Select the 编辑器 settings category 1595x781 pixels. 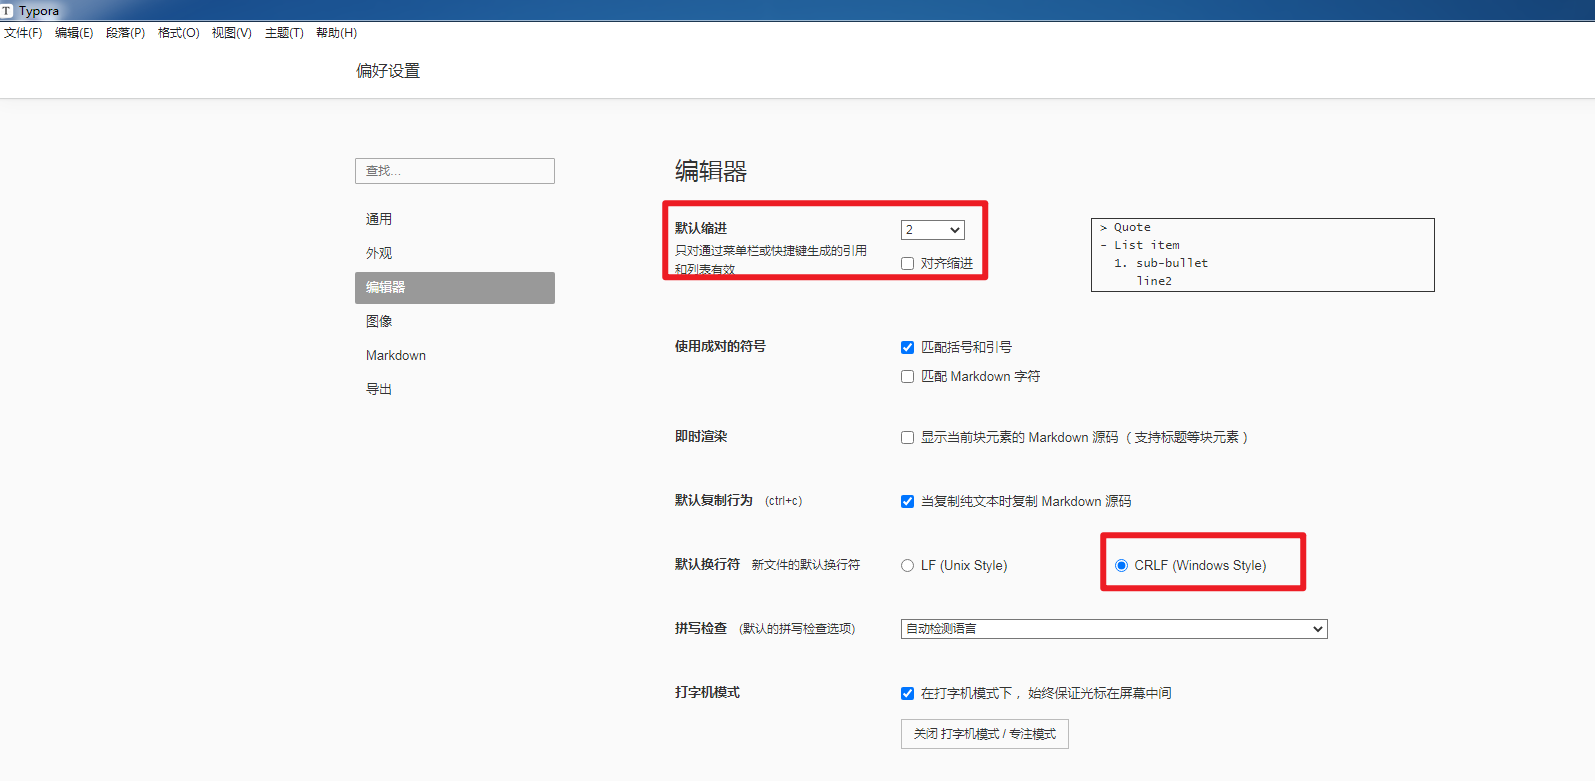pos(455,287)
